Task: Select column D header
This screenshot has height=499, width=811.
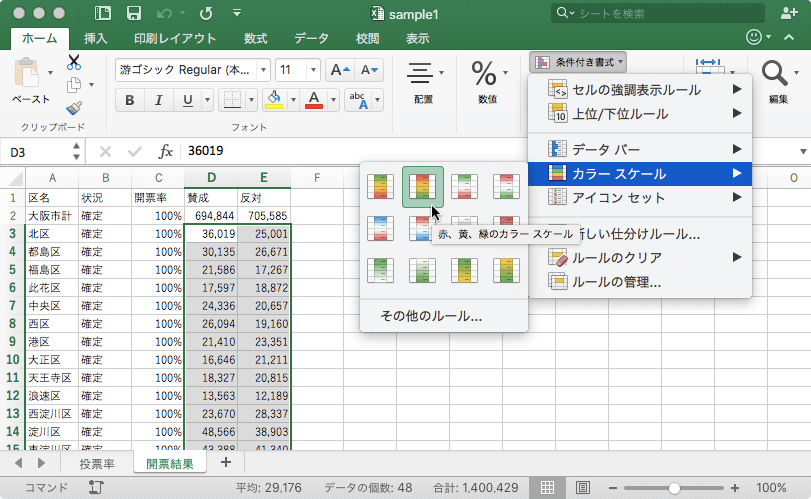Action: pos(211,178)
